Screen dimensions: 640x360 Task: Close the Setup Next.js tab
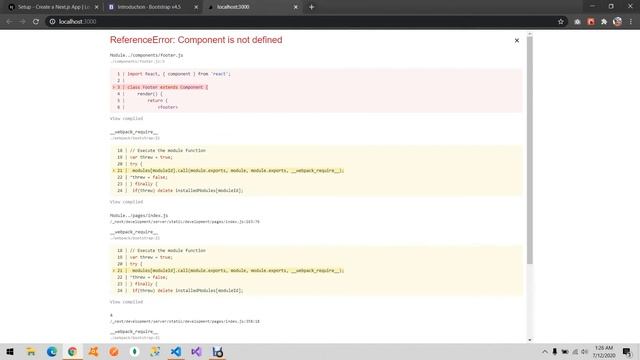pos(97,7)
